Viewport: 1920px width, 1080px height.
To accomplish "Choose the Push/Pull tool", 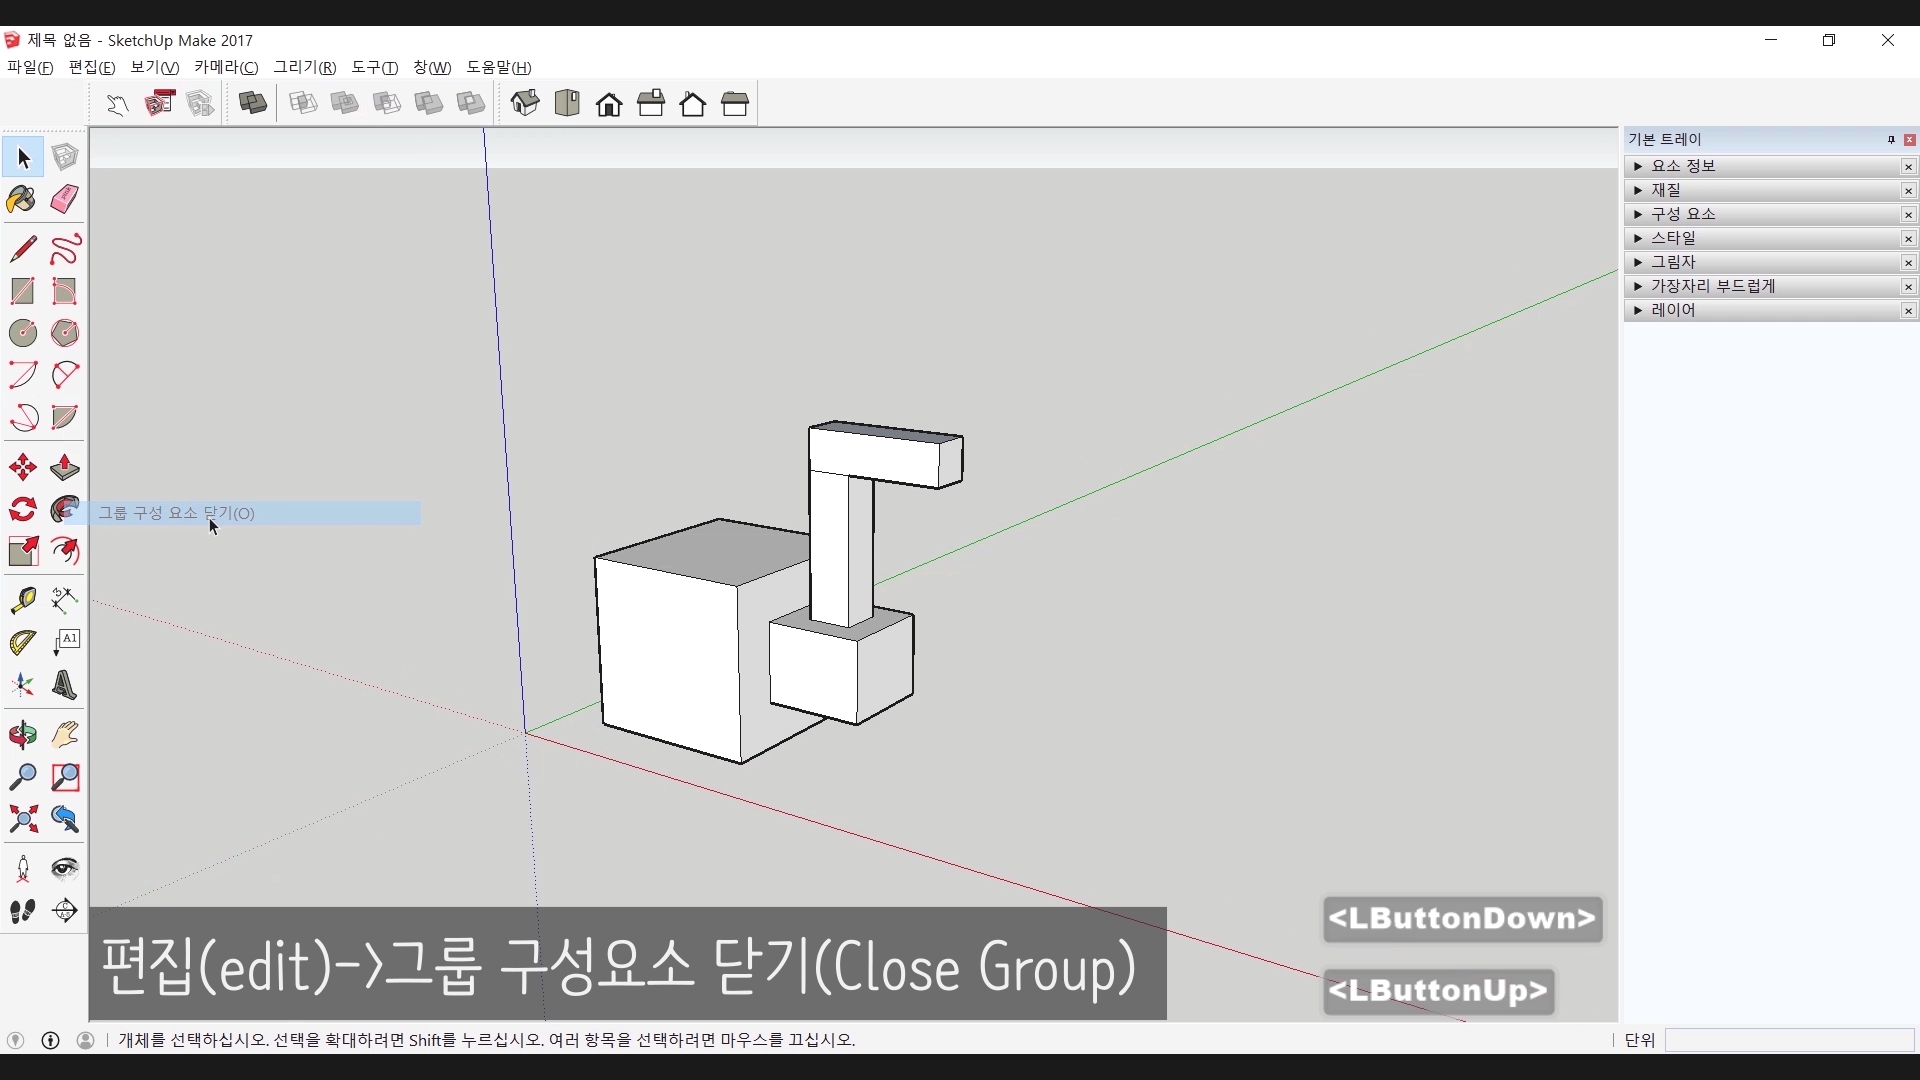I will tap(65, 468).
